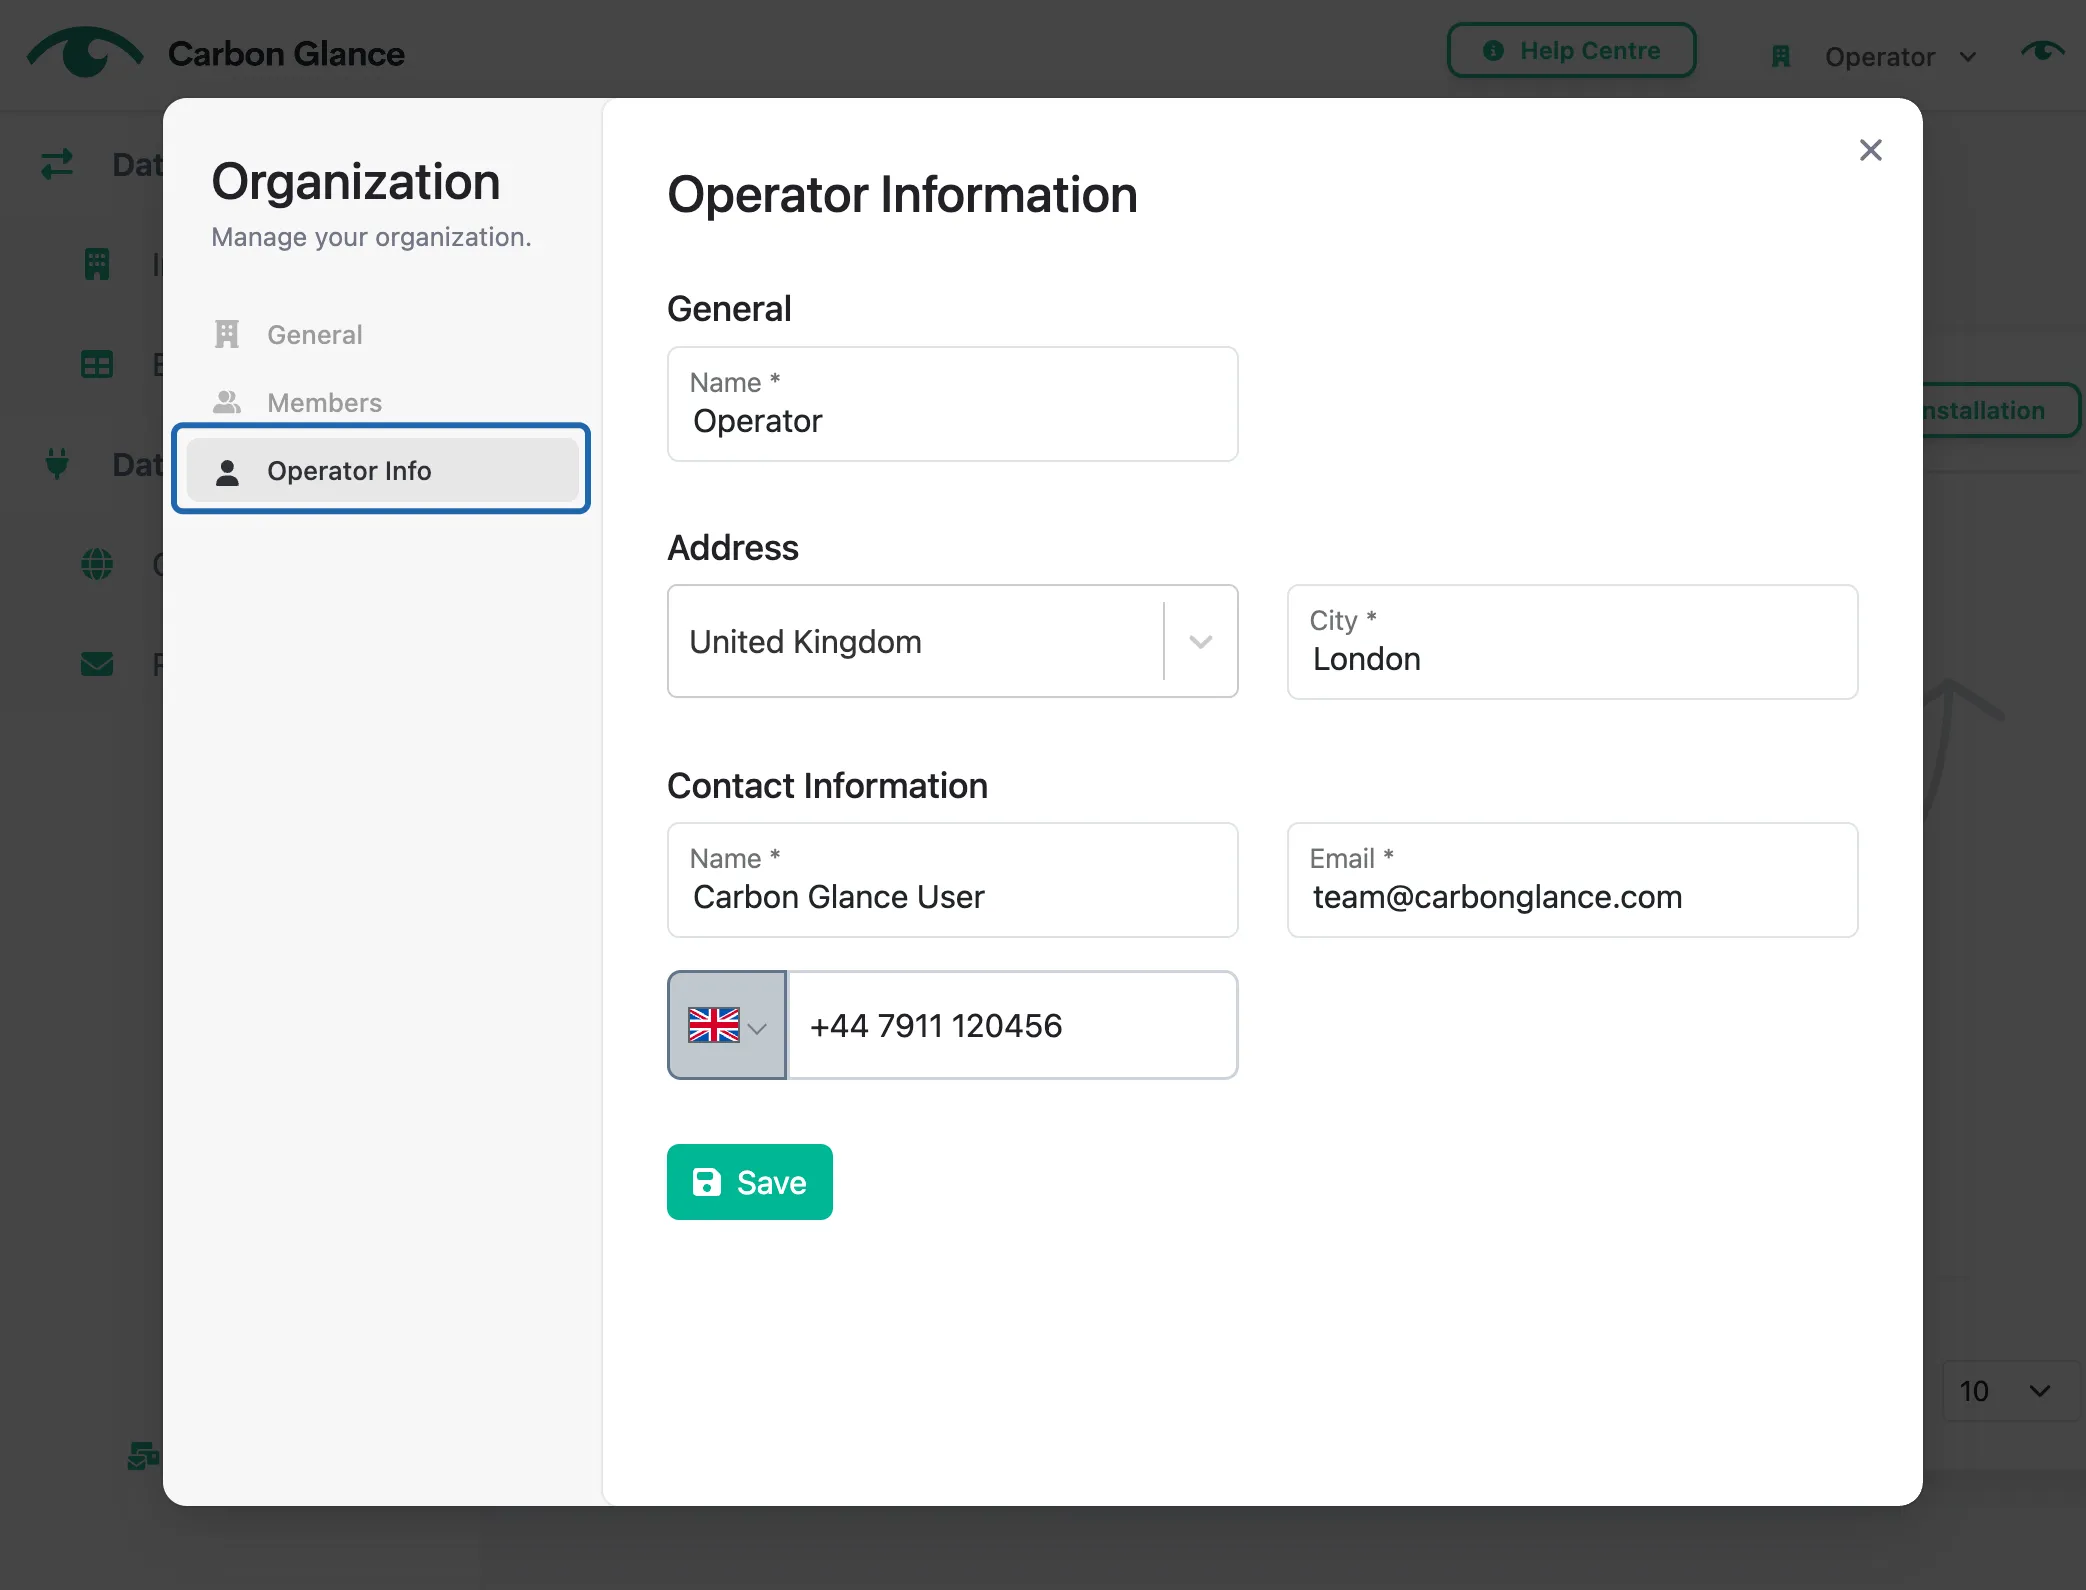Click the envelope icon in sidebar
Image resolution: width=2086 pixels, height=1590 pixels.
point(97,664)
